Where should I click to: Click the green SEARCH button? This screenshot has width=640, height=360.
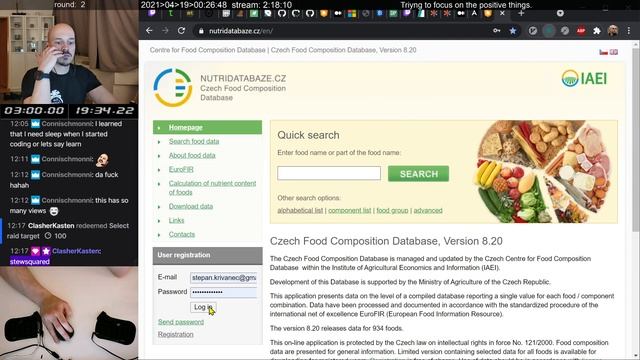[x=418, y=174]
